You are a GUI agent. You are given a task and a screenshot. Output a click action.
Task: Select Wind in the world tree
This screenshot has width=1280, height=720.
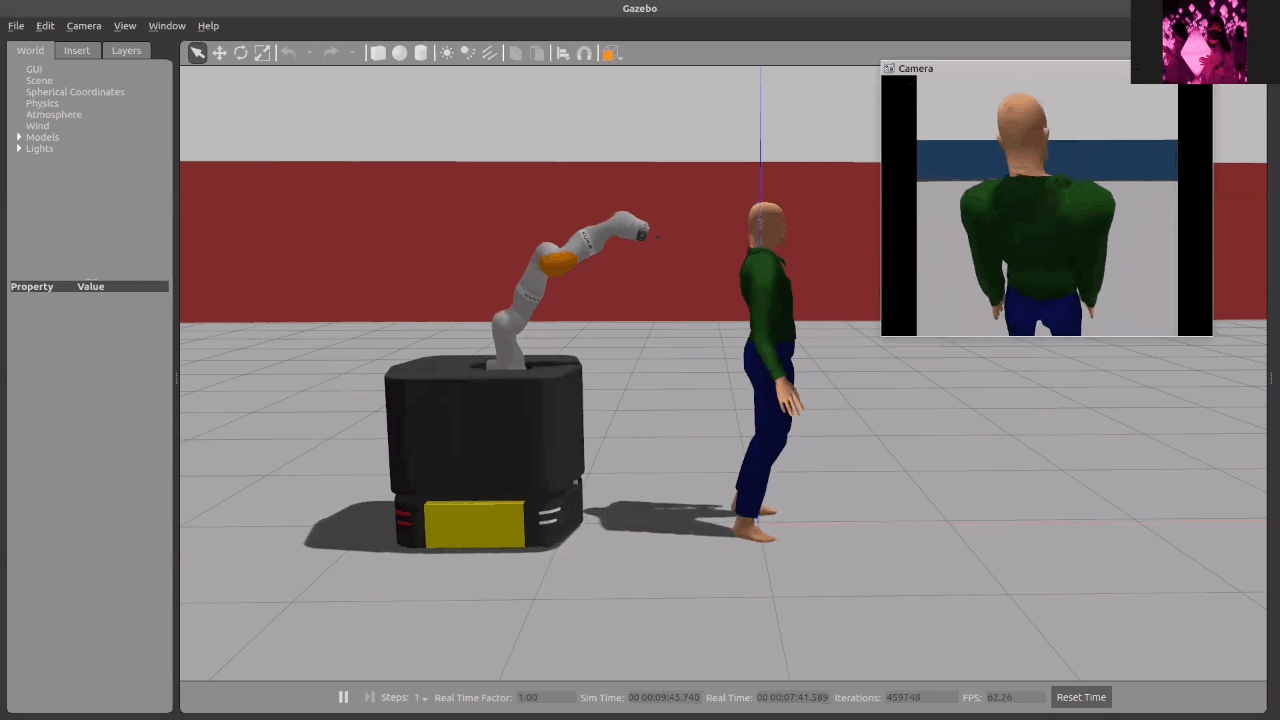coord(37,126)
